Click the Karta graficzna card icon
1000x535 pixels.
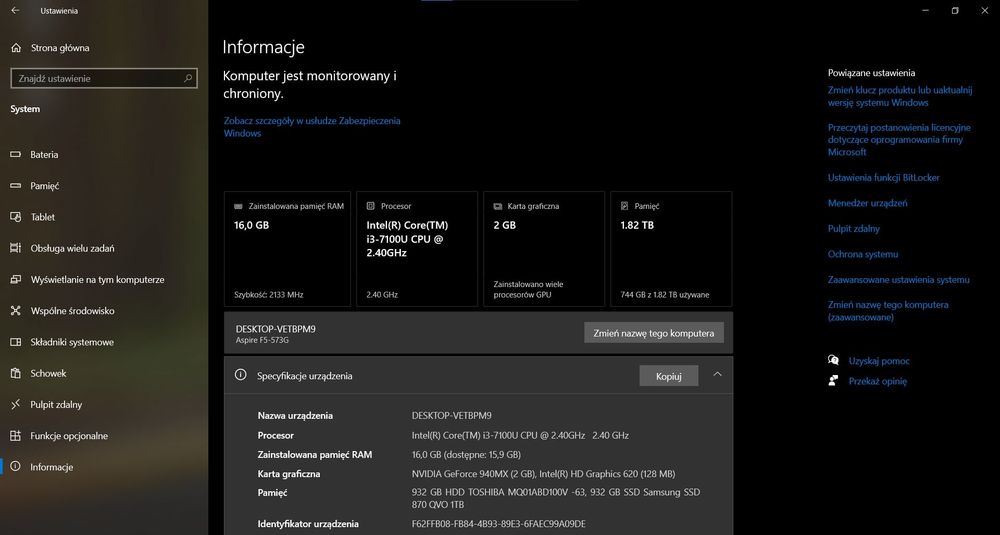click(x=497, y=207)
